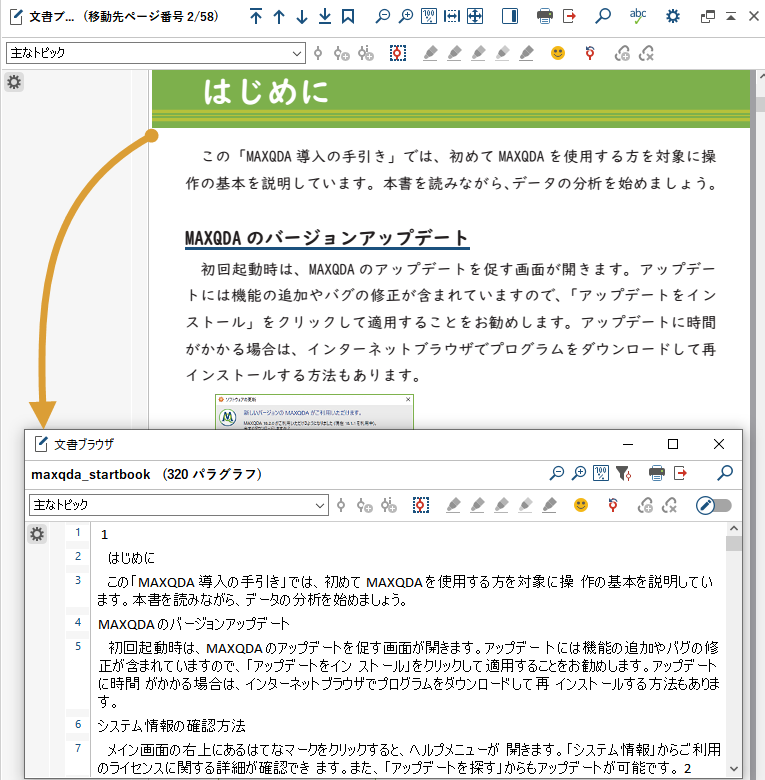Click the software update screenshot thumbnail
Screen dimensions: 765x780
[x=314, y=412]
